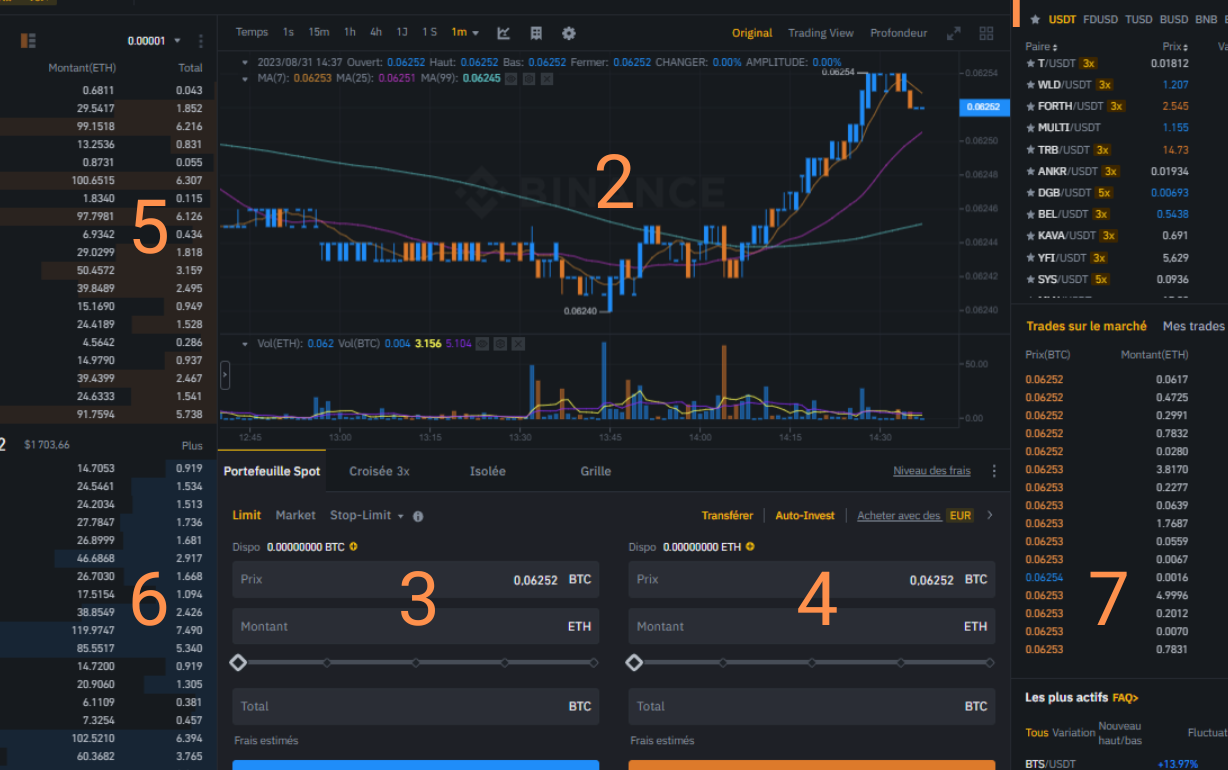Add BTC funds via plus icon

354,547
